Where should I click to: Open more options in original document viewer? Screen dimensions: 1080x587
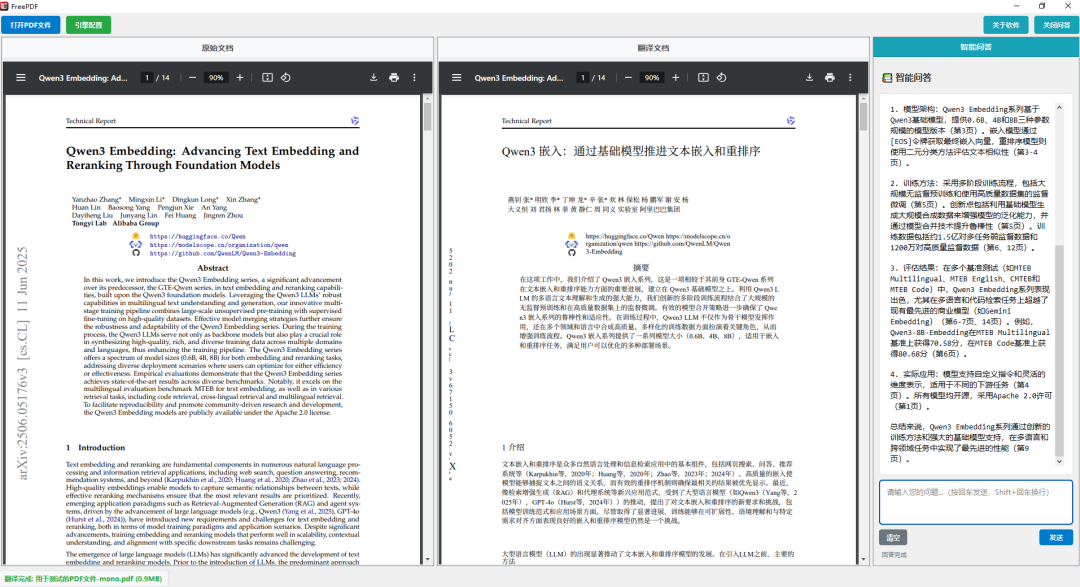(x=415, y=77)
